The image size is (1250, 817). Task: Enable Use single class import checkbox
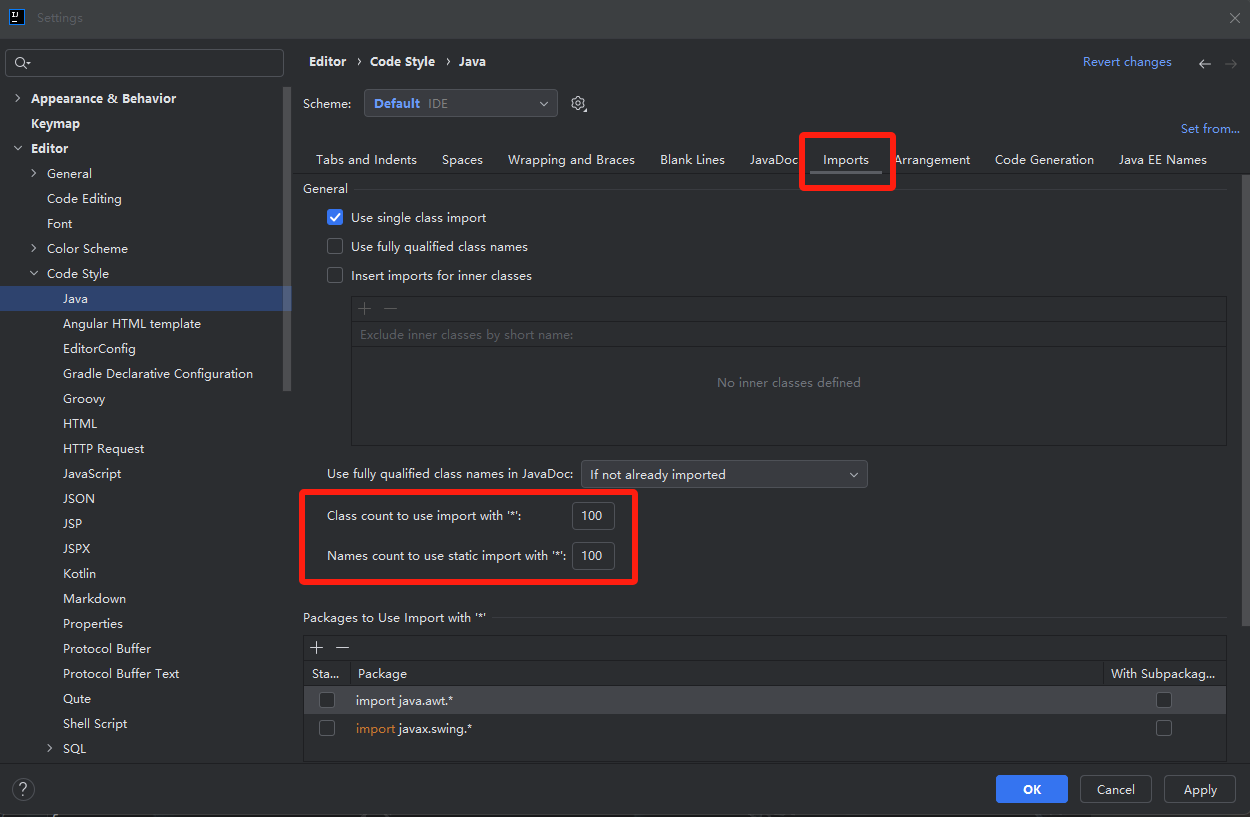(x=335, y=217)
